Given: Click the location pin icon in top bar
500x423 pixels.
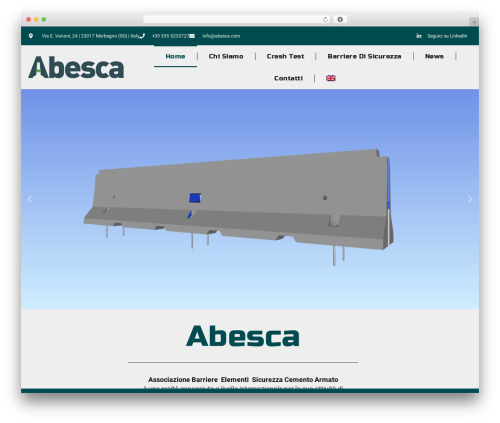Looking at the screenshot, I should point(31,36).
